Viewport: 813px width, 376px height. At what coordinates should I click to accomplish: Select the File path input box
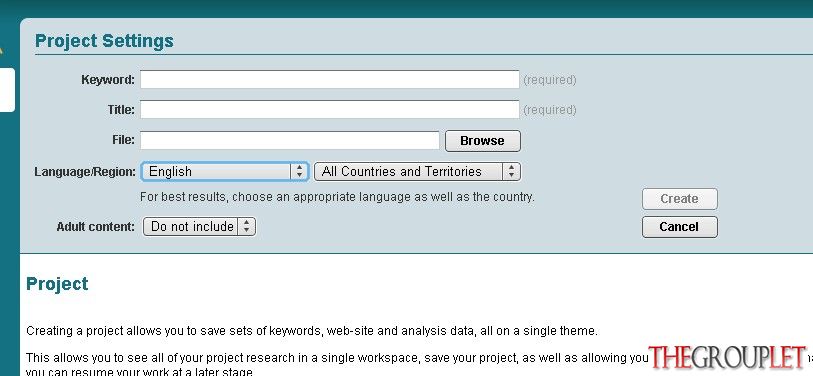(289, 141)
